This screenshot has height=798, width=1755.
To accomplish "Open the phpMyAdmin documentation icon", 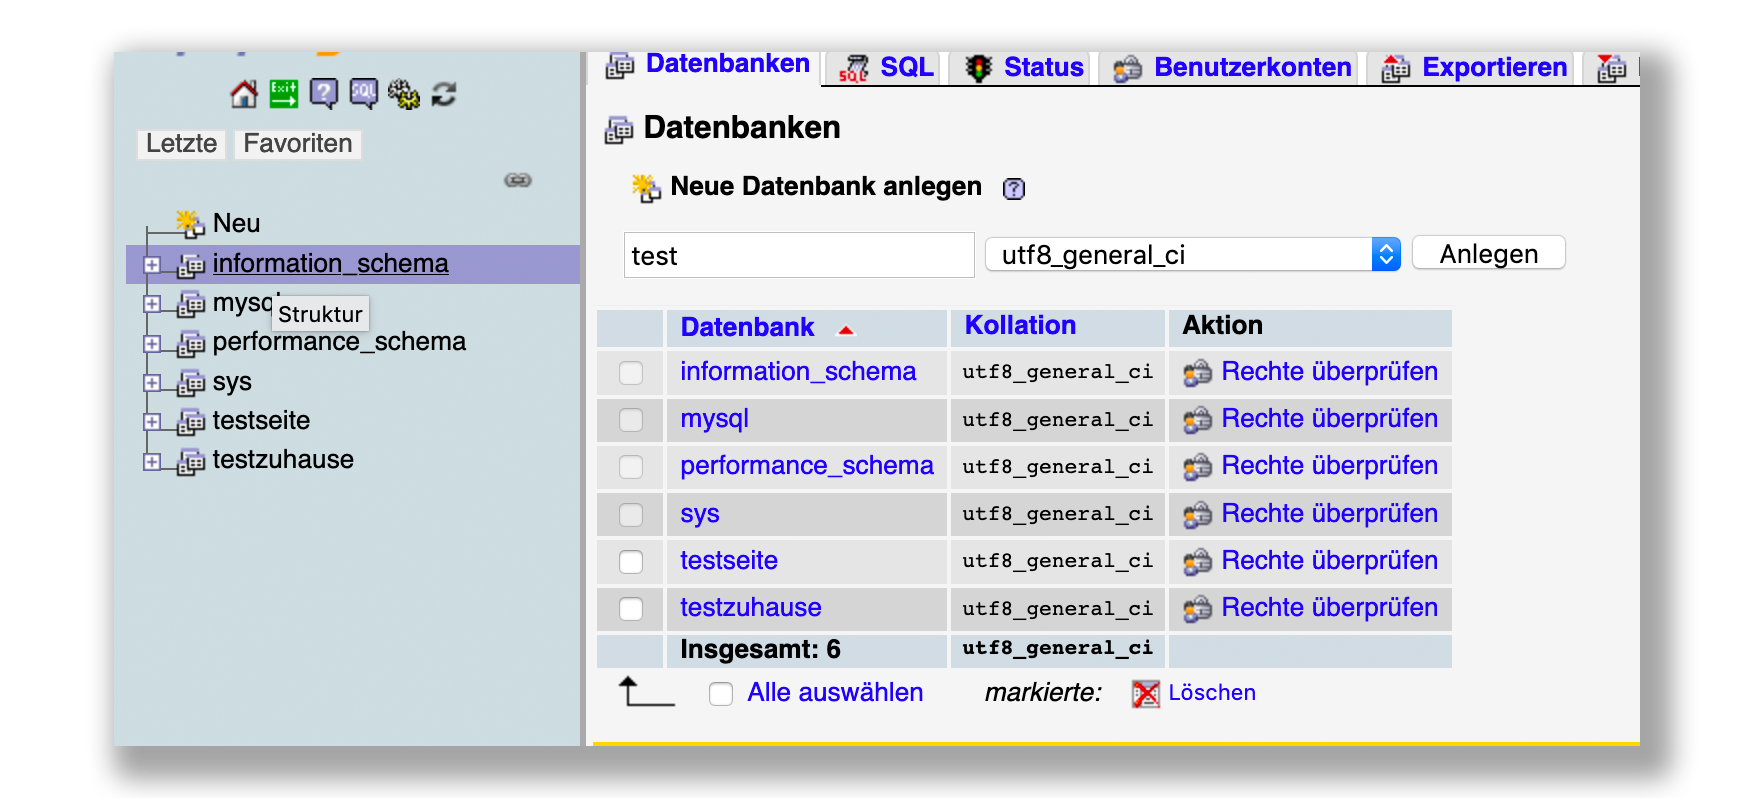I will (324, 94).
